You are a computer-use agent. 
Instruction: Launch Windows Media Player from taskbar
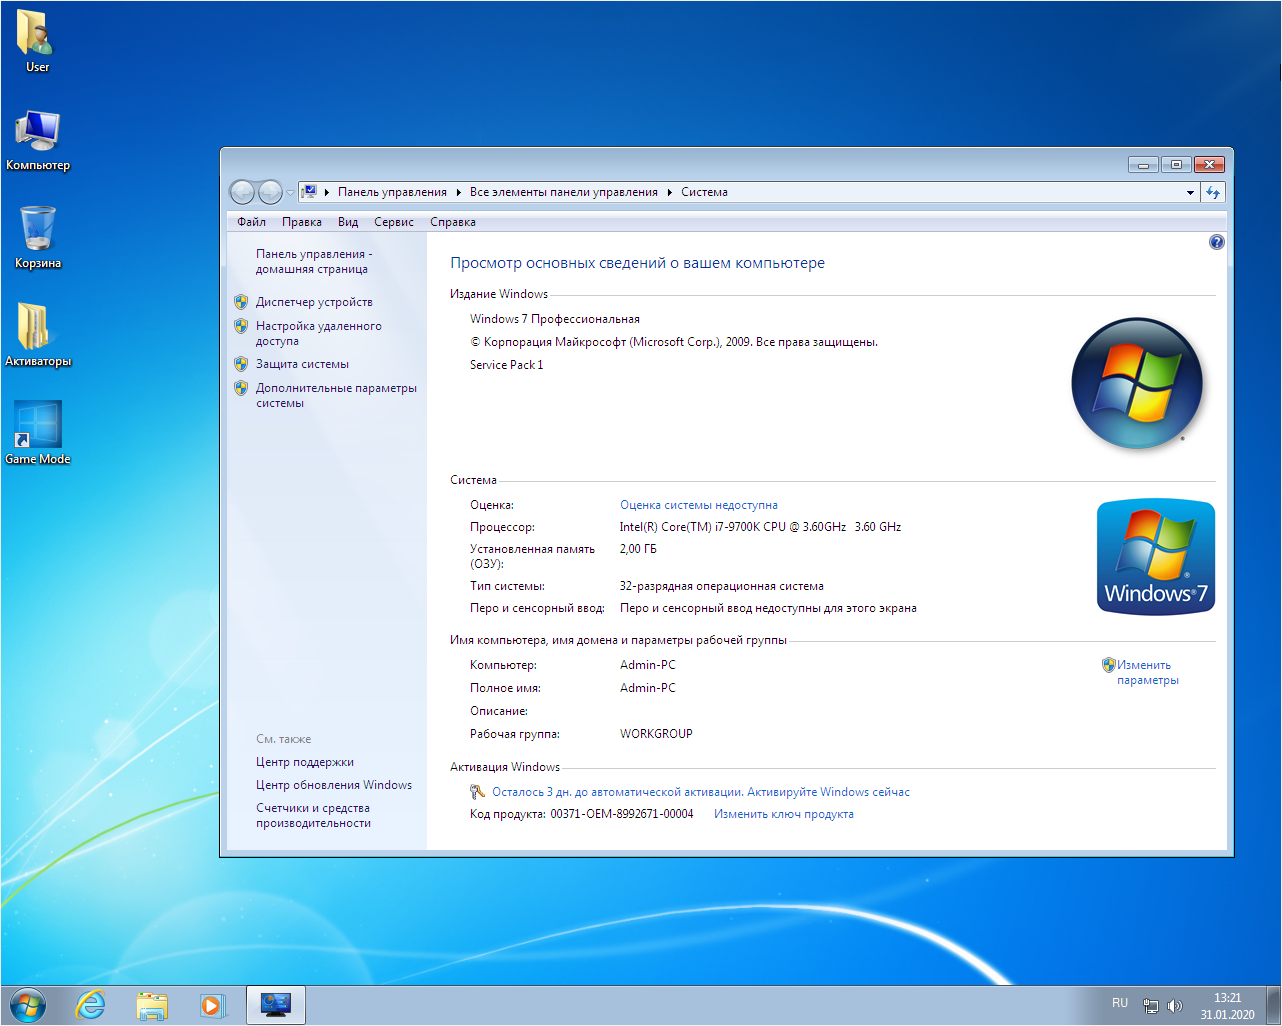pyautogui.click(x=212, y=1005)
